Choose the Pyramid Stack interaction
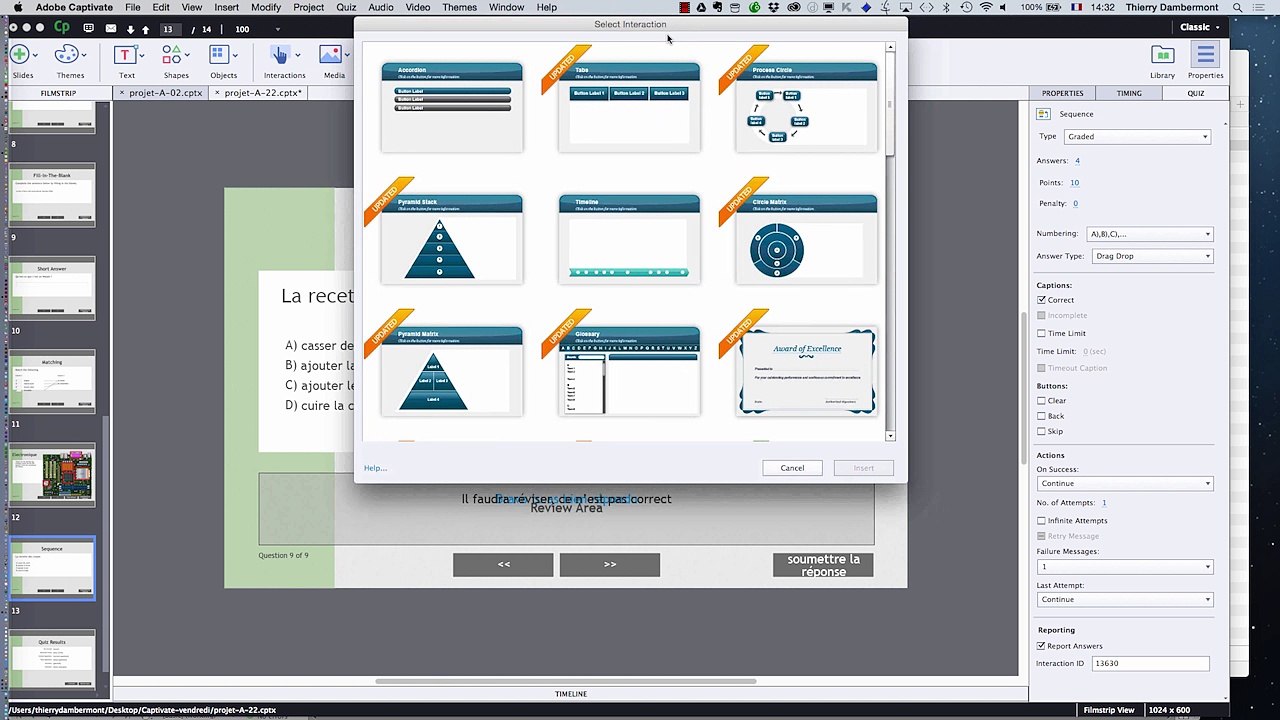Screen dimensions: 1280x720 coord(452,239)
